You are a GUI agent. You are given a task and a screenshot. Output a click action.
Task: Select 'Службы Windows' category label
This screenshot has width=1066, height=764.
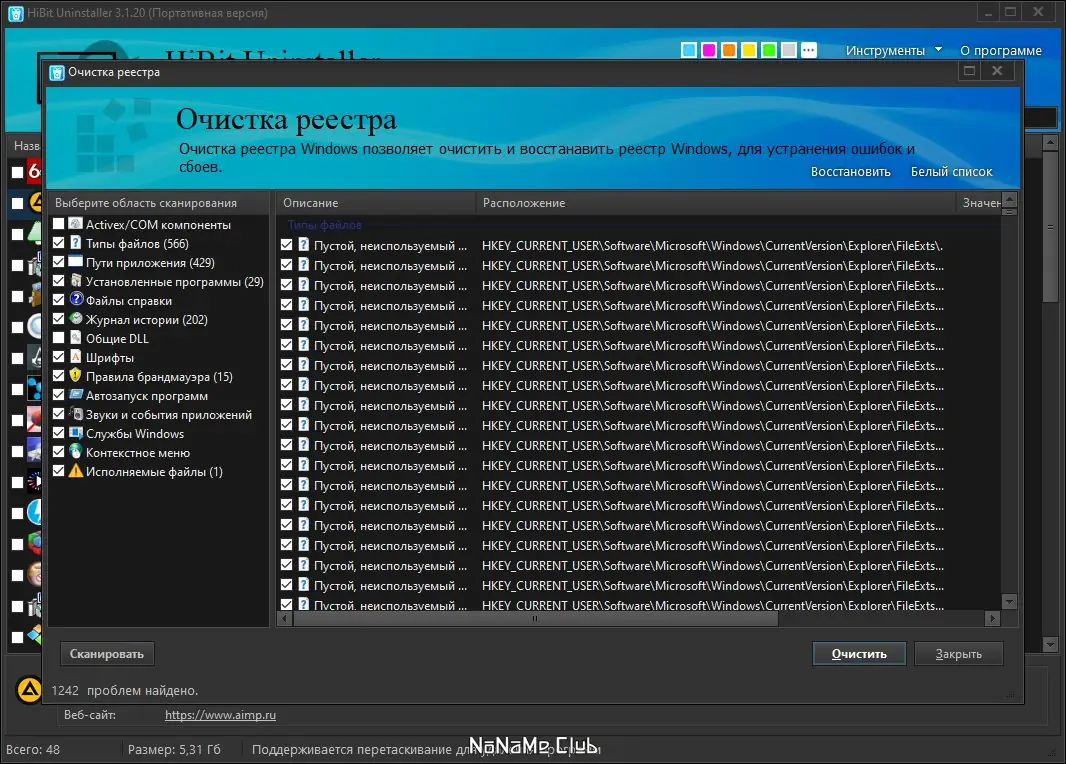[135, 434]
